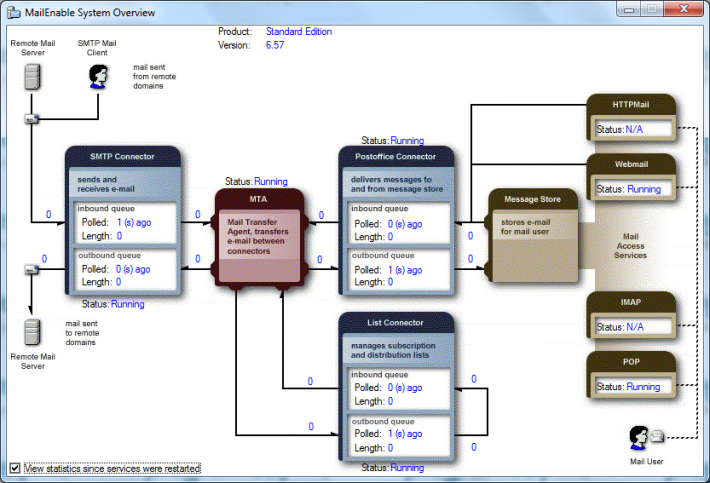Click the List Connector 'Status: Running' label
Screen dimensions: 710x483
click(393, 468)
